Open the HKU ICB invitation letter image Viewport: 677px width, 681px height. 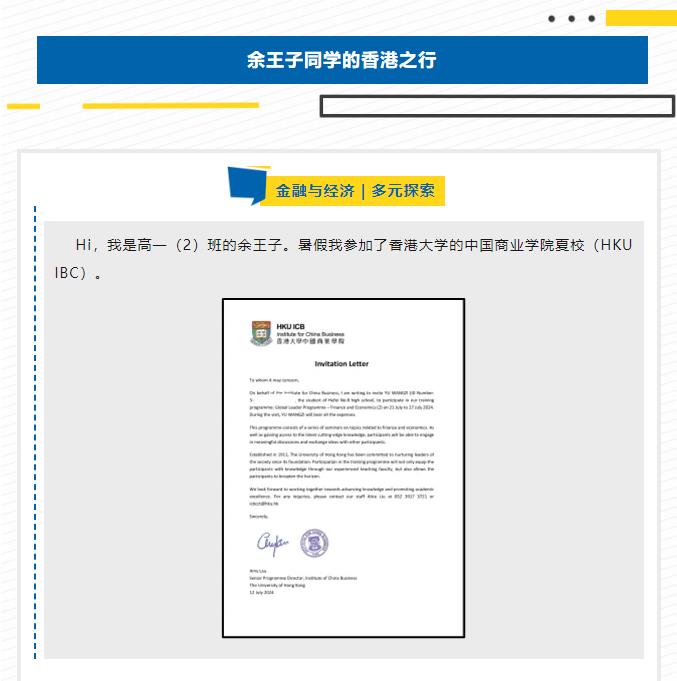tap(343, 468)
